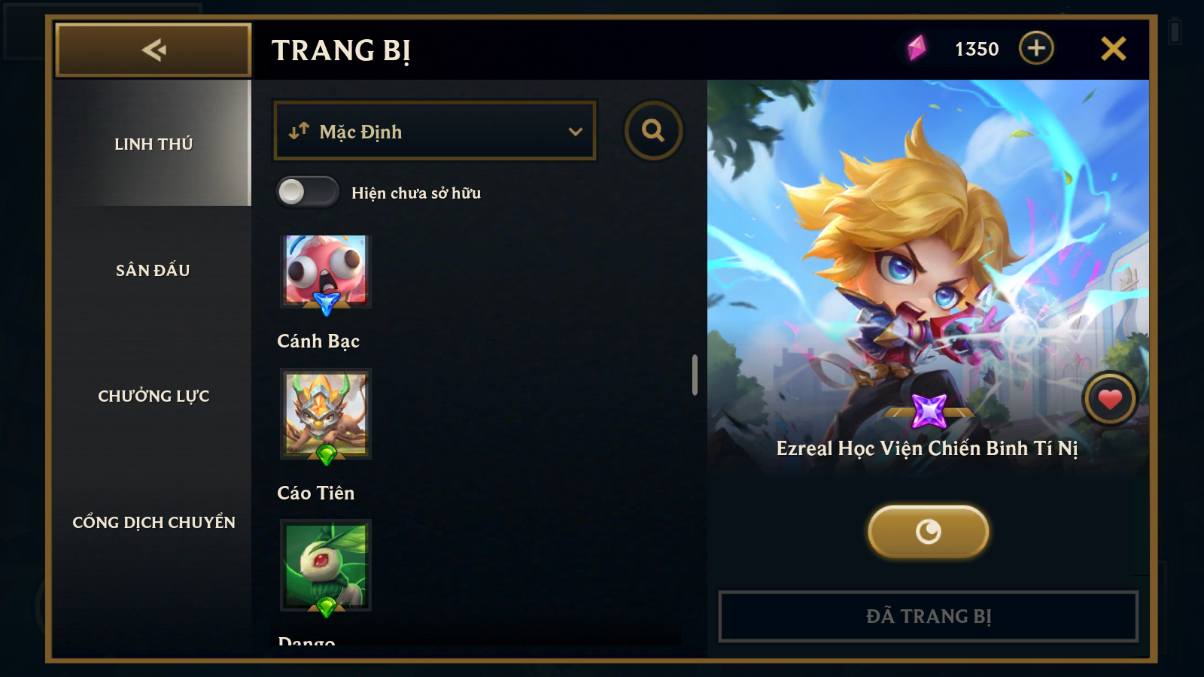Click the pink gem currency icon

916,48
